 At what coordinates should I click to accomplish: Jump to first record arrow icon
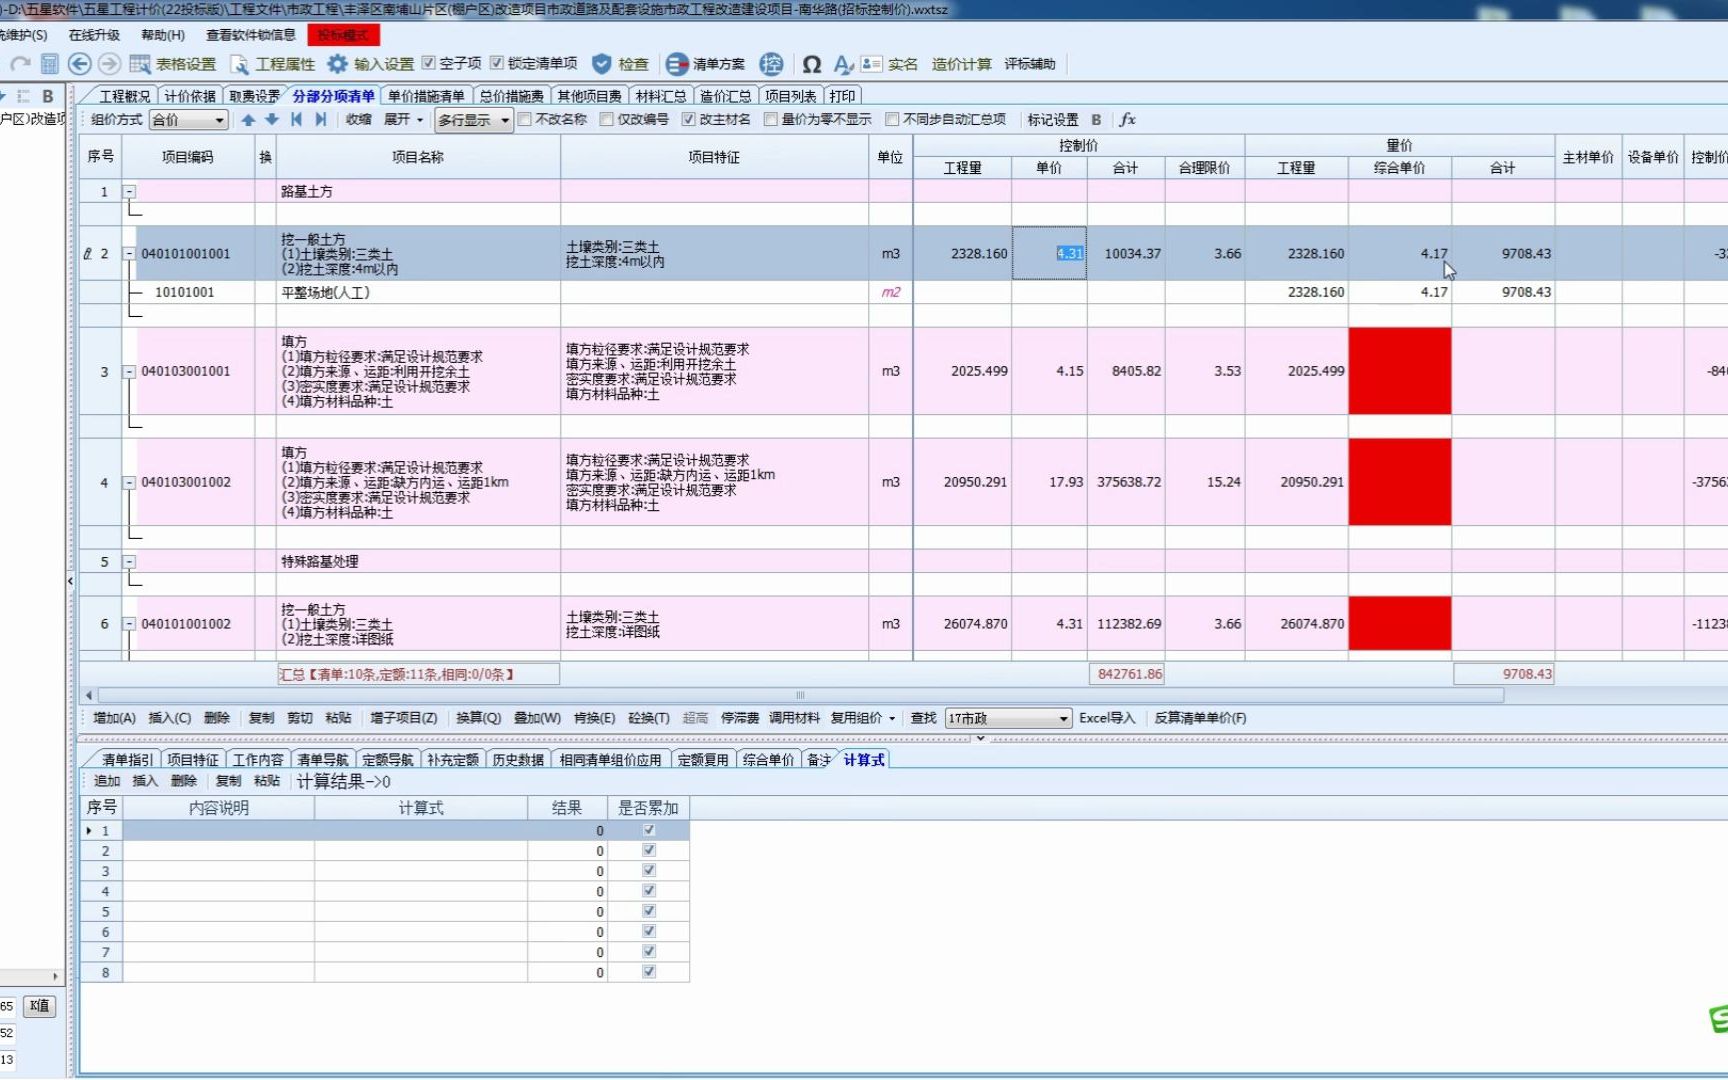296,119
